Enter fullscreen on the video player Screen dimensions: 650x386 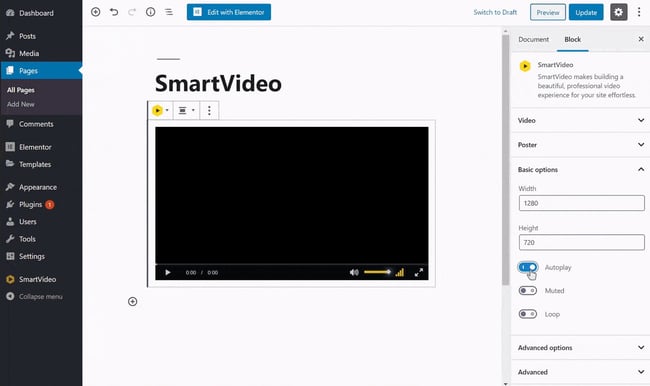click(x=419, y=272)
